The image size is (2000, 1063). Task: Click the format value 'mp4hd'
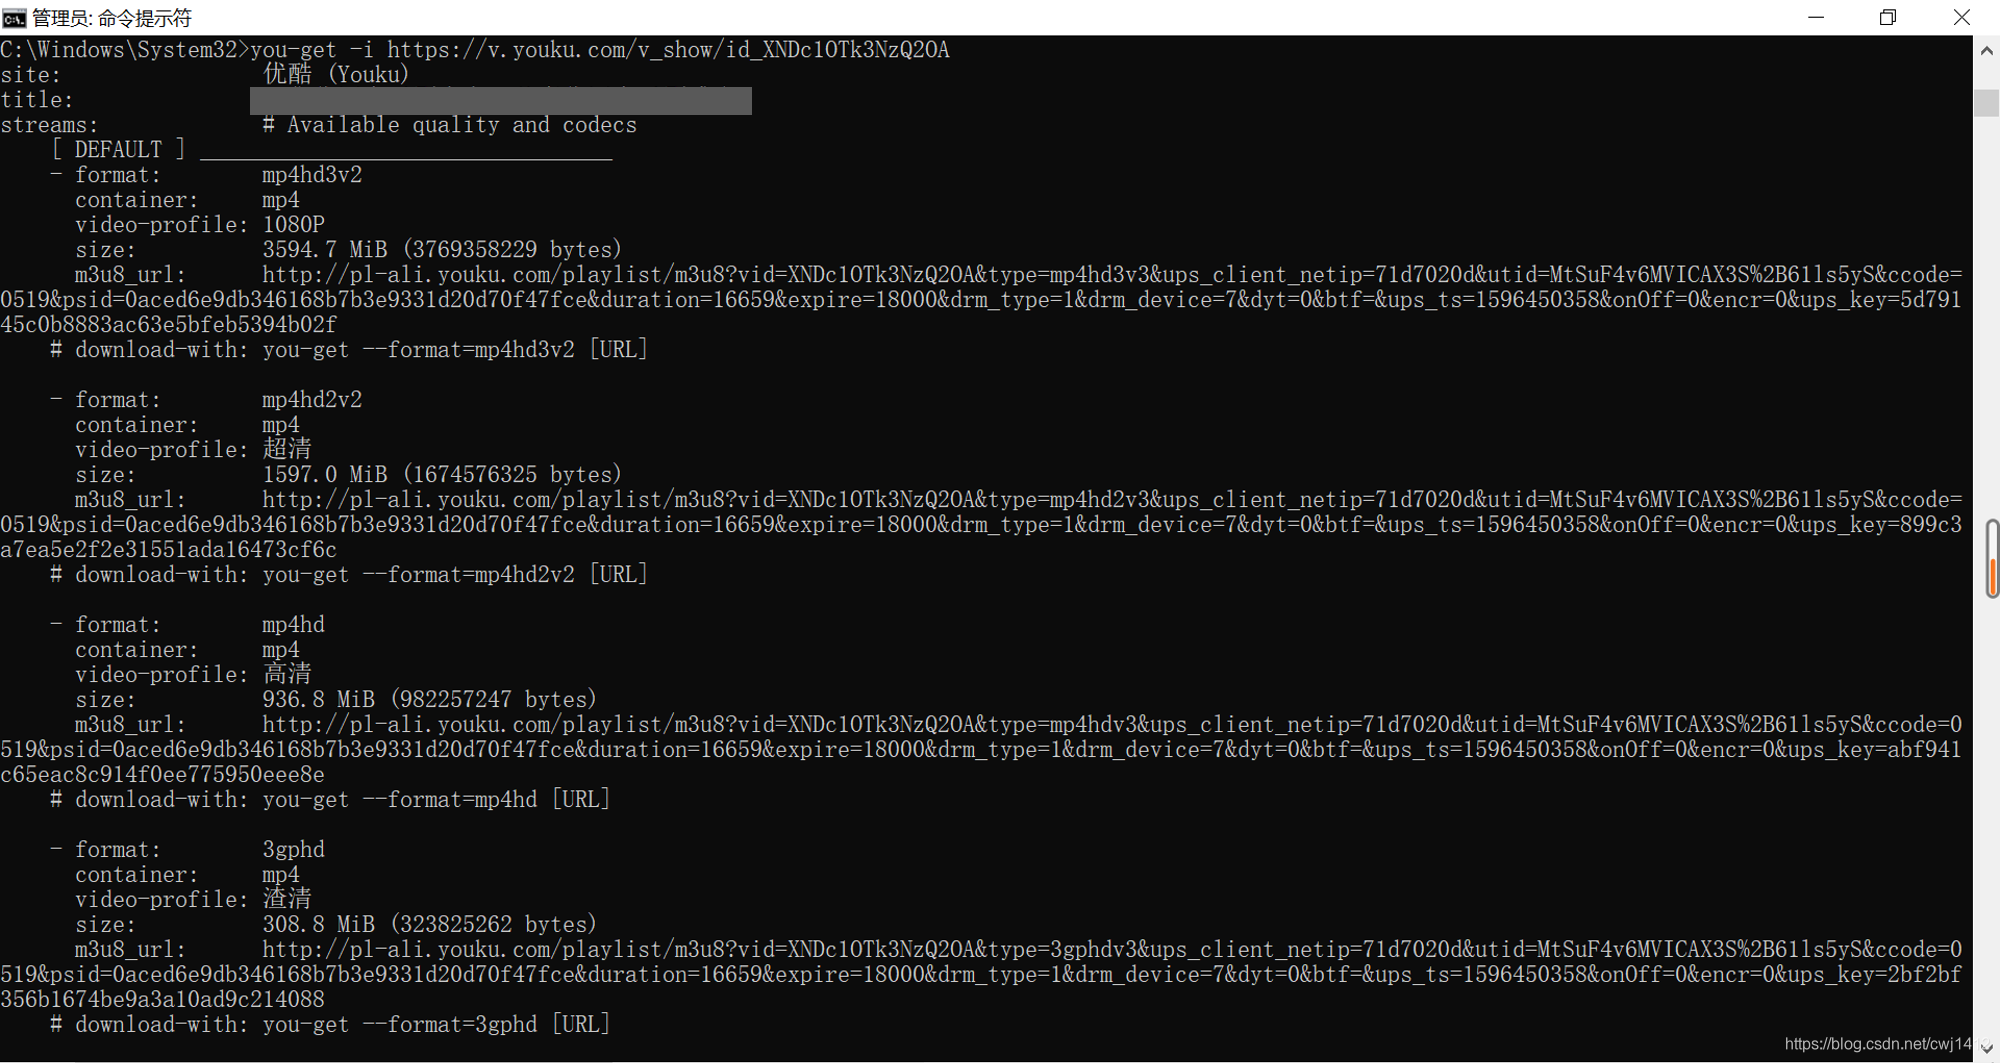click(x=293, y=625)
